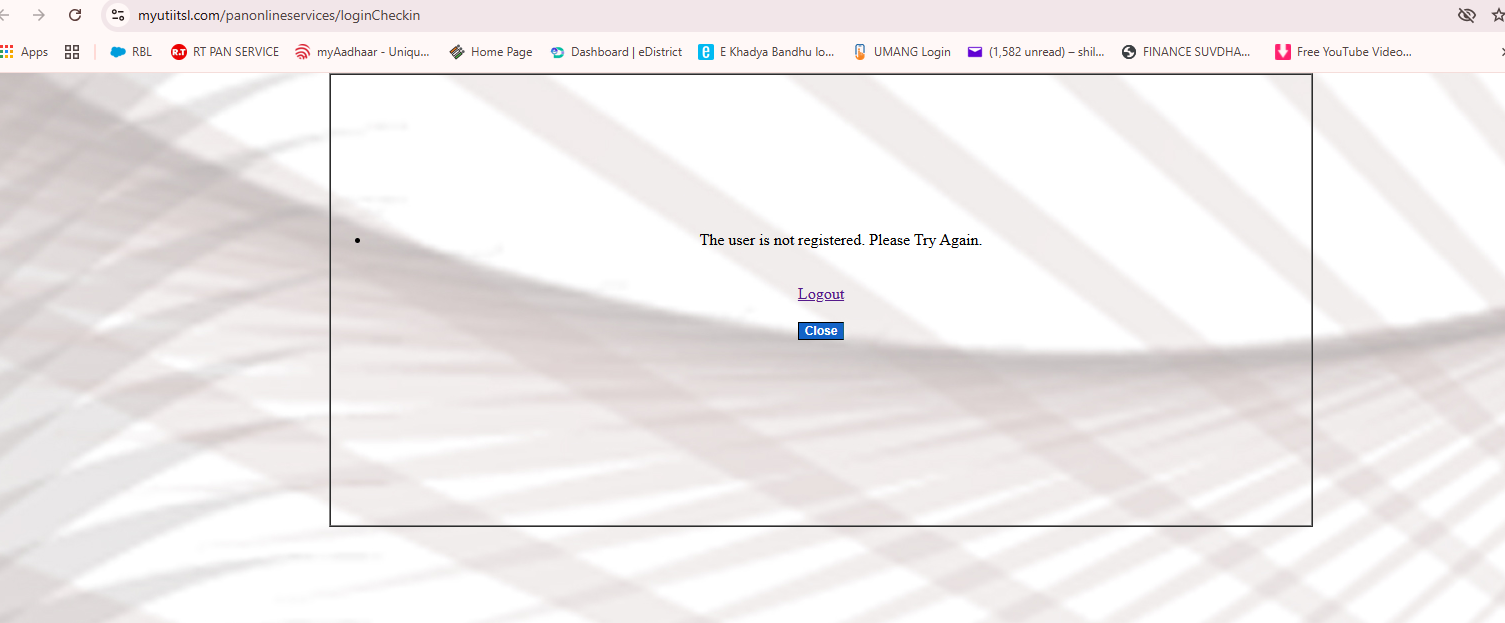This screenshot has width=1505, height=623.
Task: Open the Home Page bookmark
Action: tap(491, 52)
